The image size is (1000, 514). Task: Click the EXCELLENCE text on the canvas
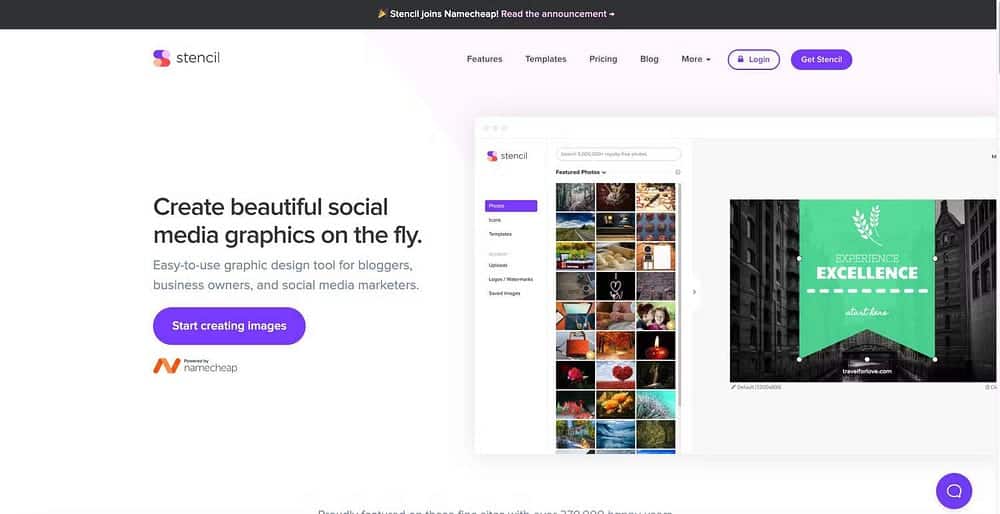coord(867,274)
